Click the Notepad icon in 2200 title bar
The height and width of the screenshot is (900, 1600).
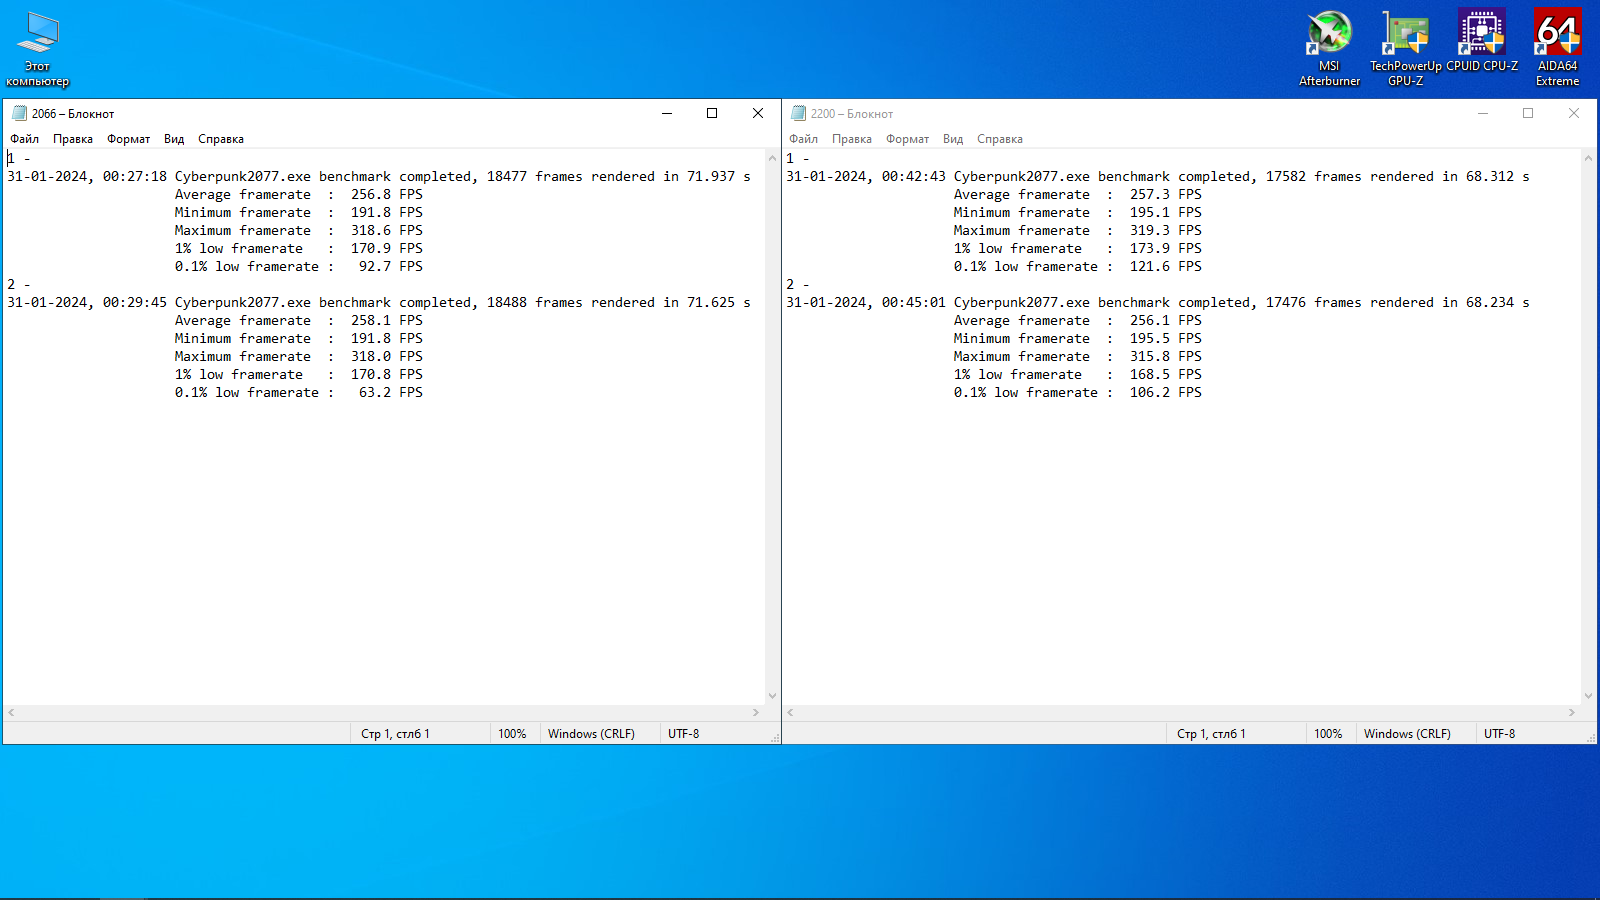coord(798,113)
